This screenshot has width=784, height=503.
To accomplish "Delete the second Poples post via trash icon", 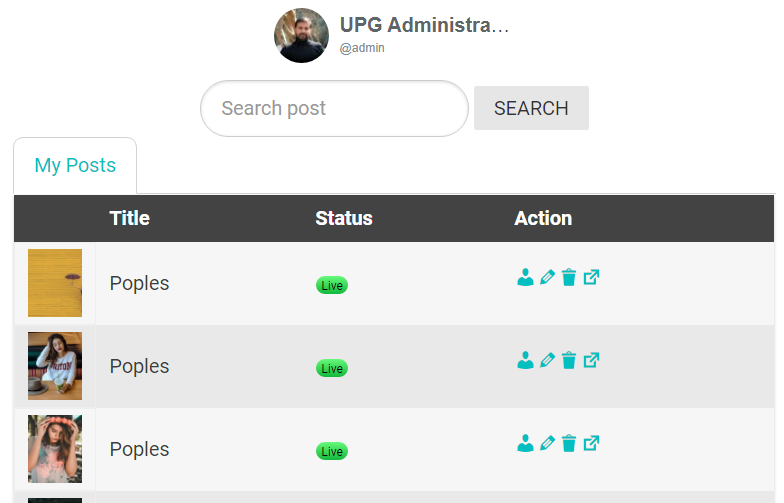I will 569,360.
